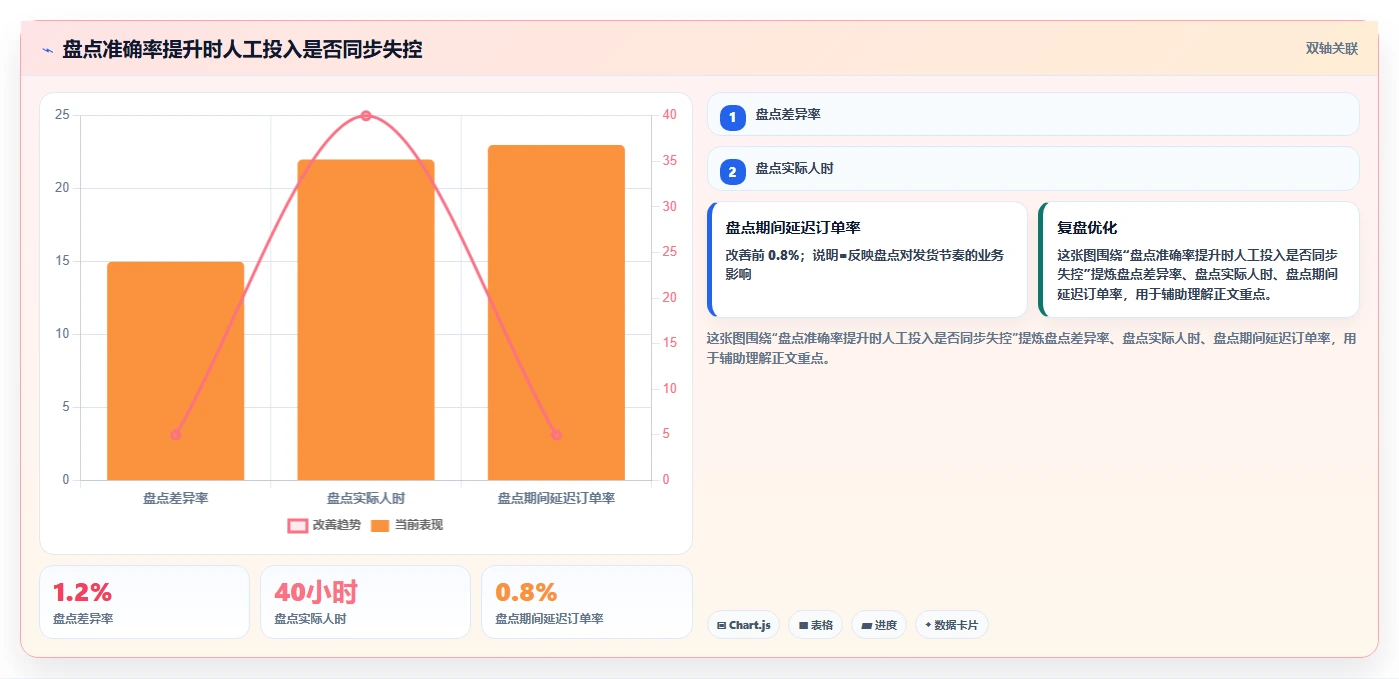Select the 复盘优化 card title
This screenshot has height=679, width=1399.
[1087, 228]
